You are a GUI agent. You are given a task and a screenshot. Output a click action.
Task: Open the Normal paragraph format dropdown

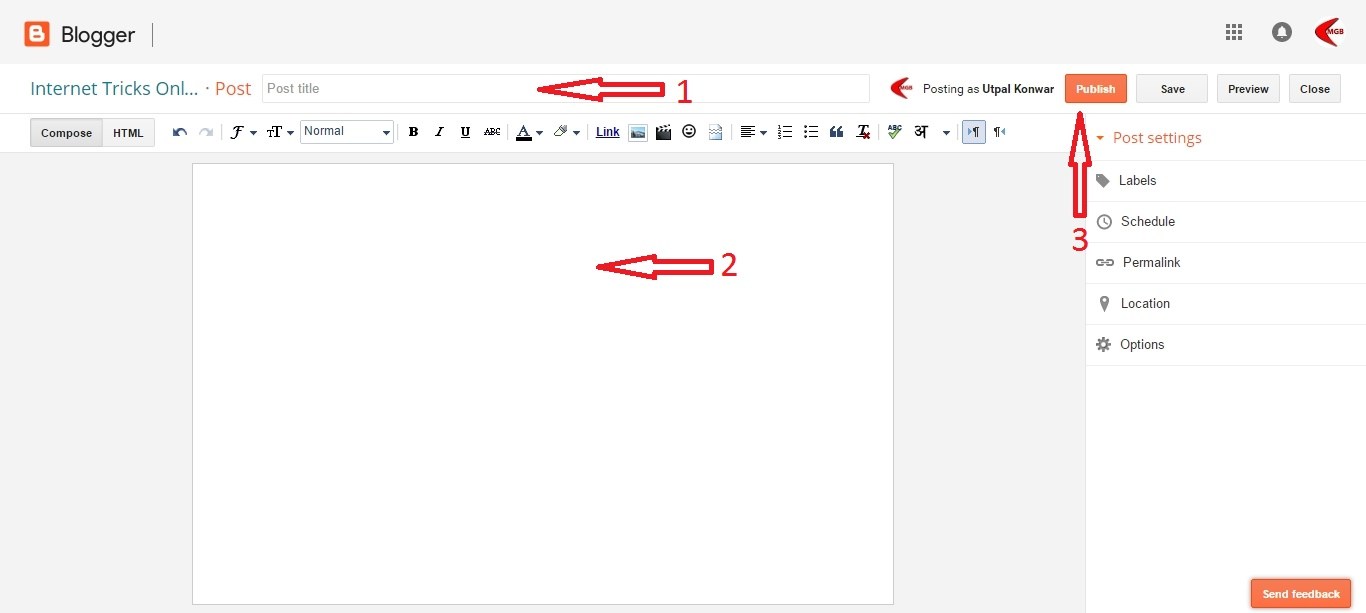coord(347,132)
